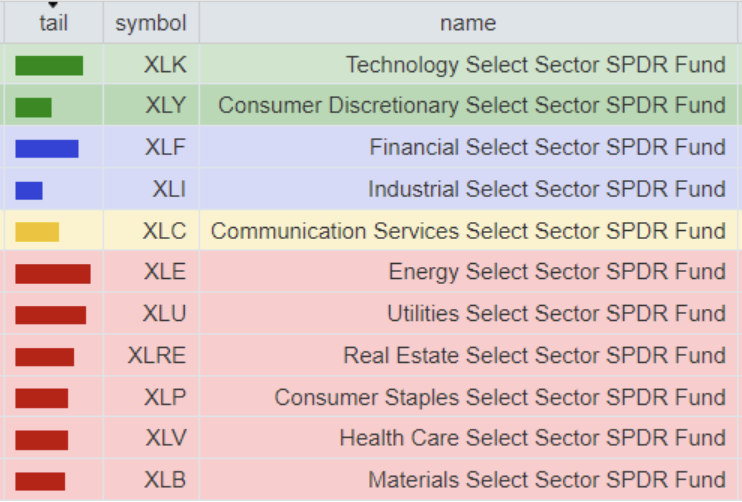Image resolution: width=742 pixels, height=502 pixels.
Task: Open Financial Select Sector SPDR Fund row
Action: point(547,149)
